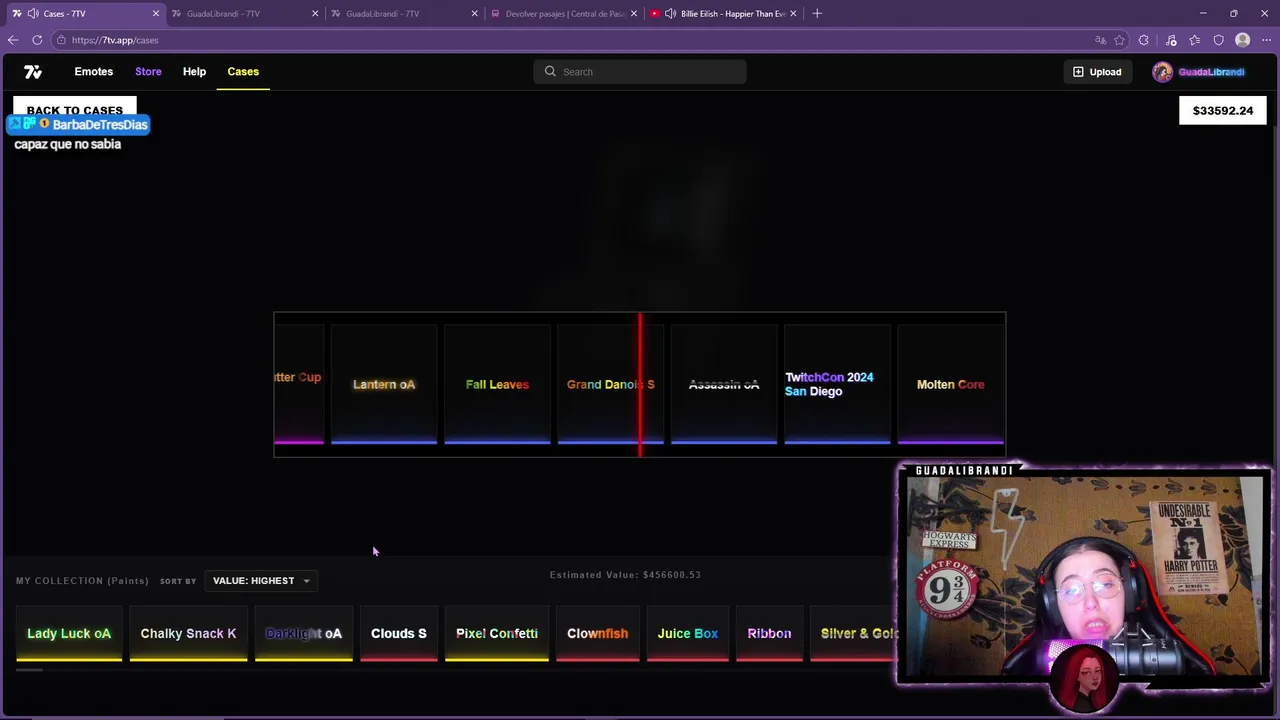Screen dimensions: 1280x720
Task: Reload the page with refresh icon
Action: (37, 40)
